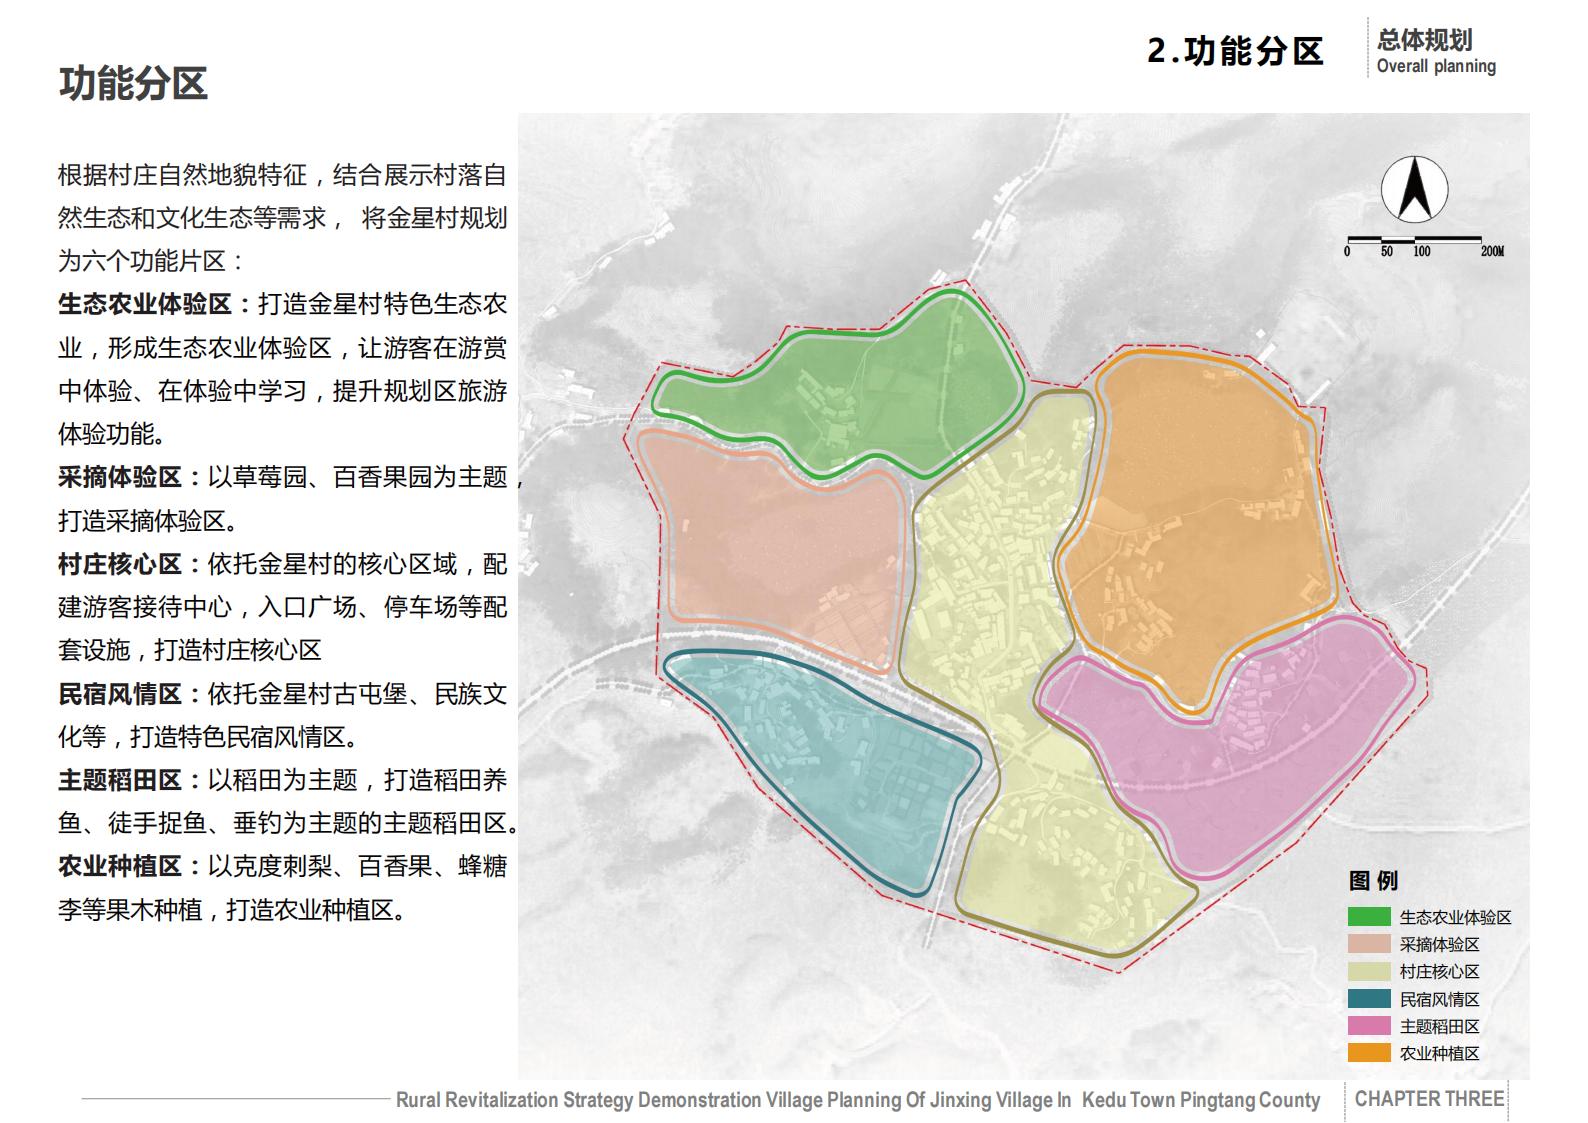Click the page title 功能分区 at left
Viewport: 1588px width, 1123px height.
coord(133,83)
